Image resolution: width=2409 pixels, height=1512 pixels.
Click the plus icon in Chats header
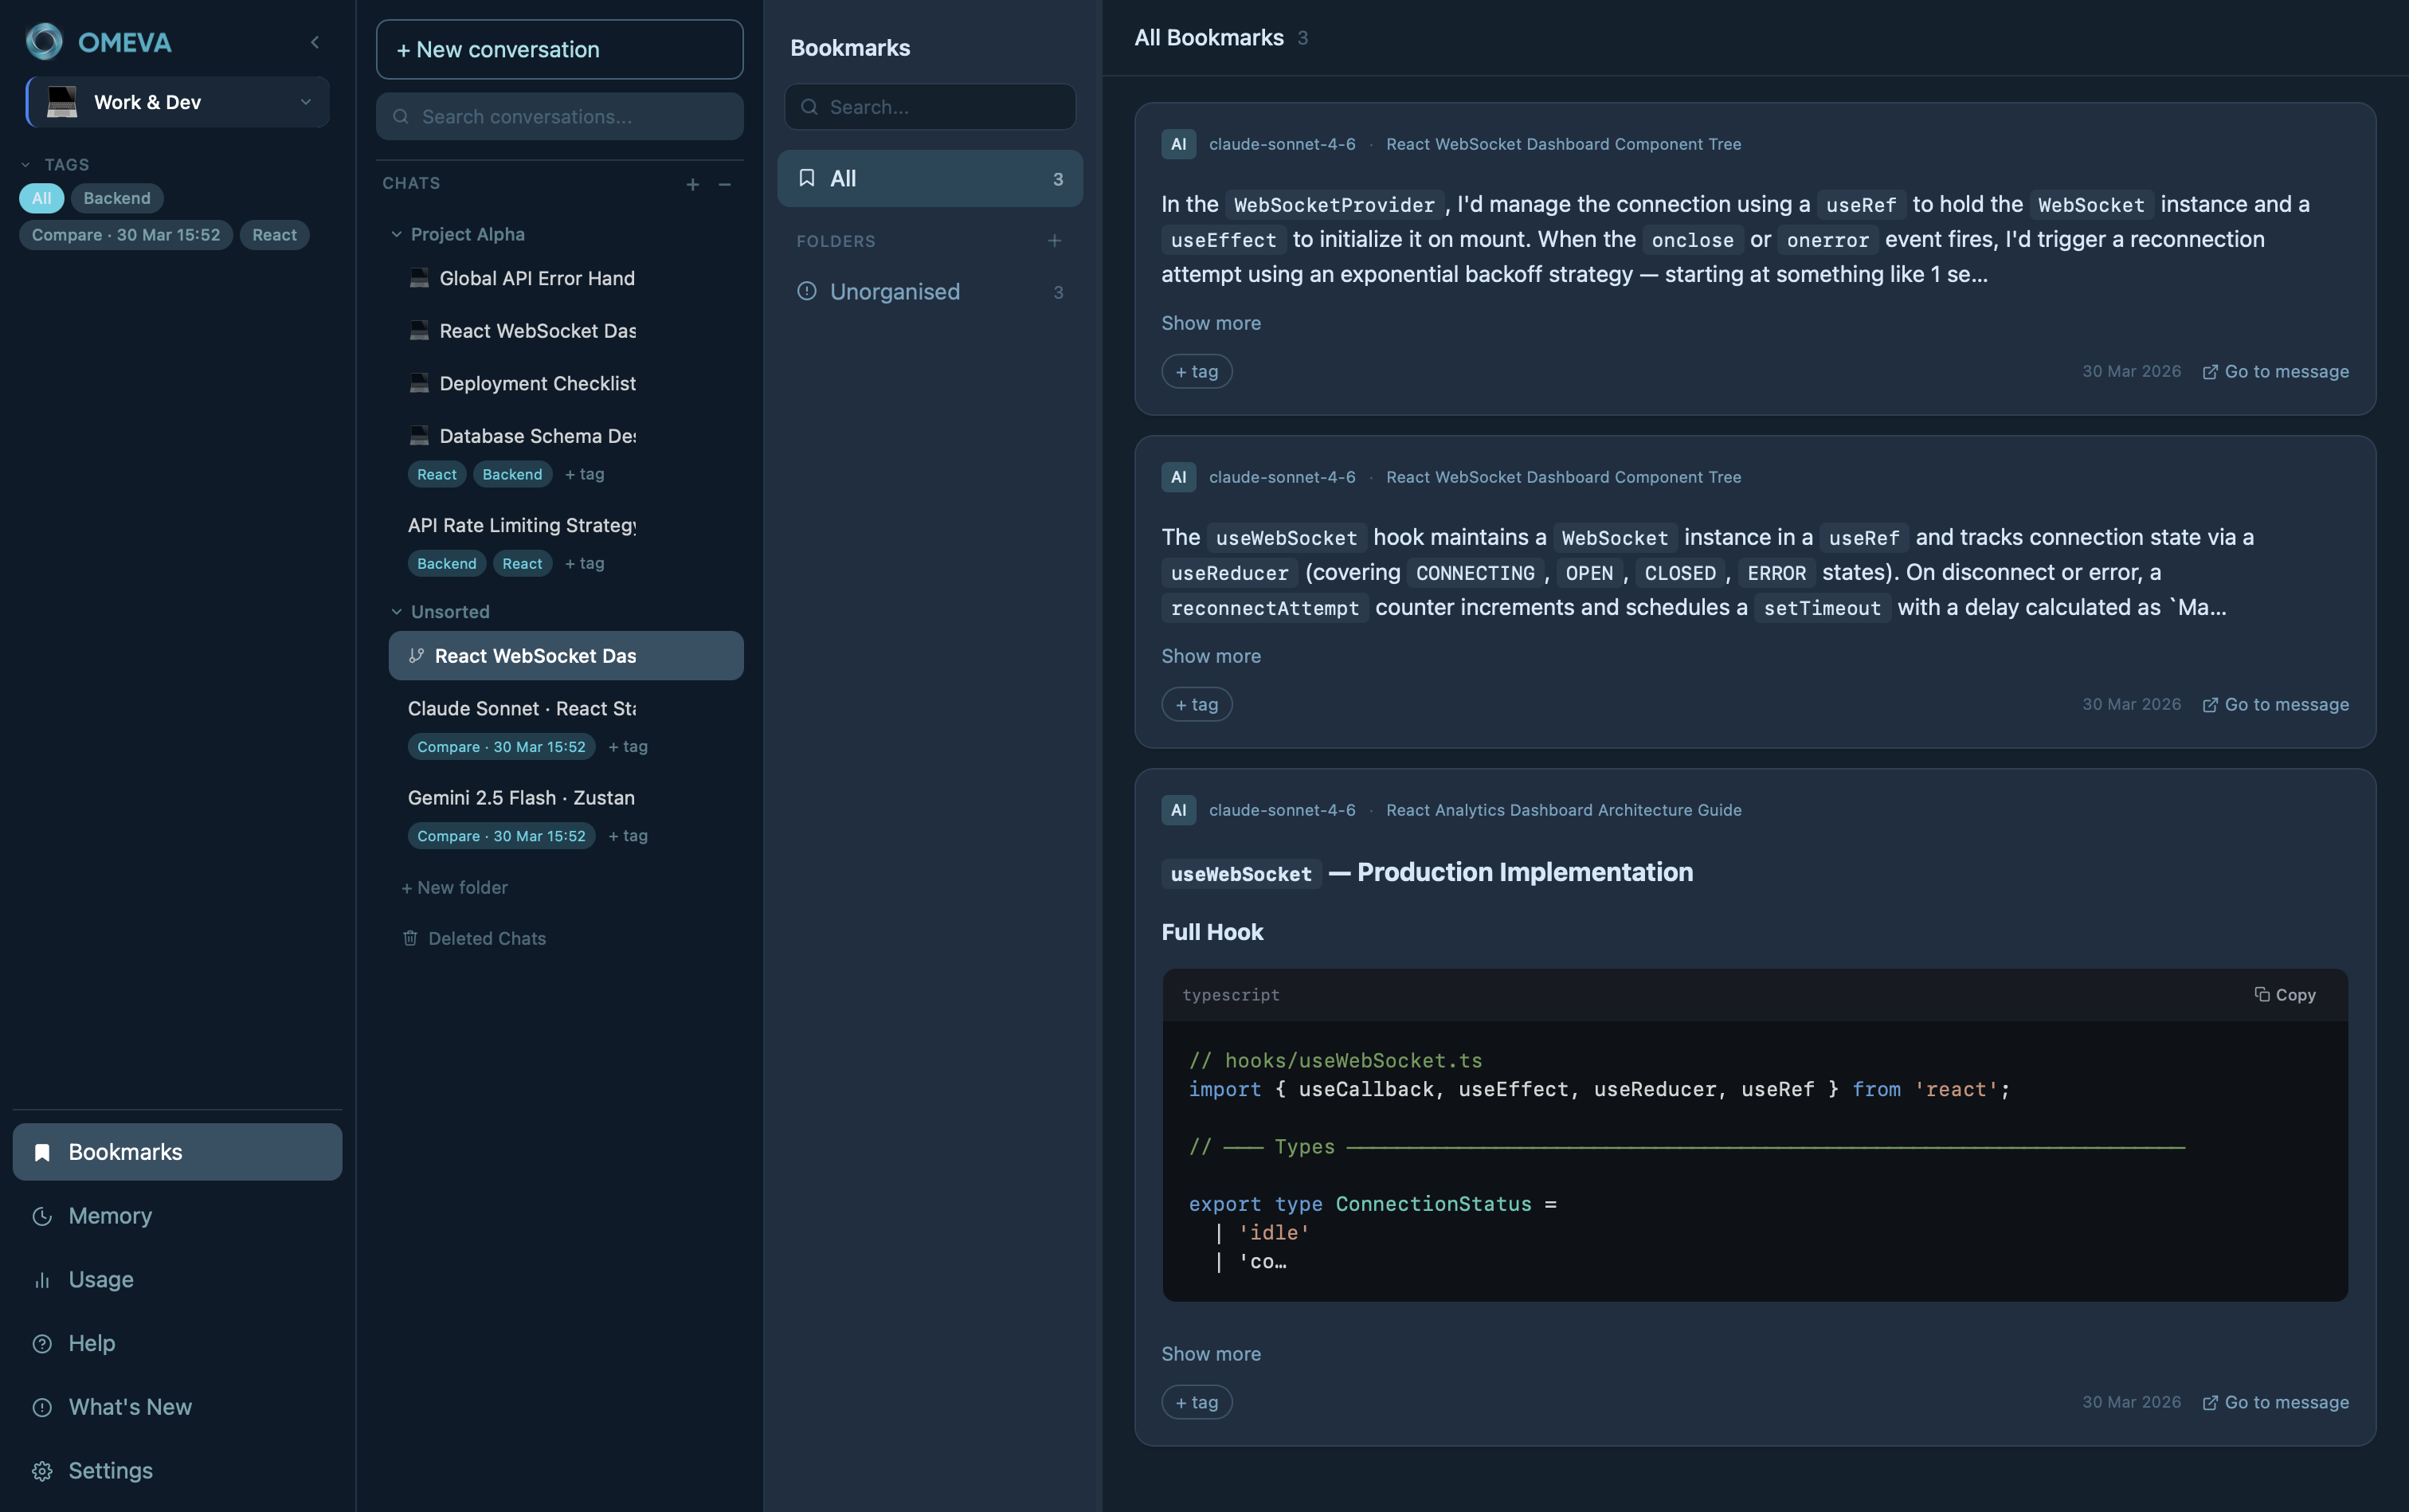pos(692,184)
